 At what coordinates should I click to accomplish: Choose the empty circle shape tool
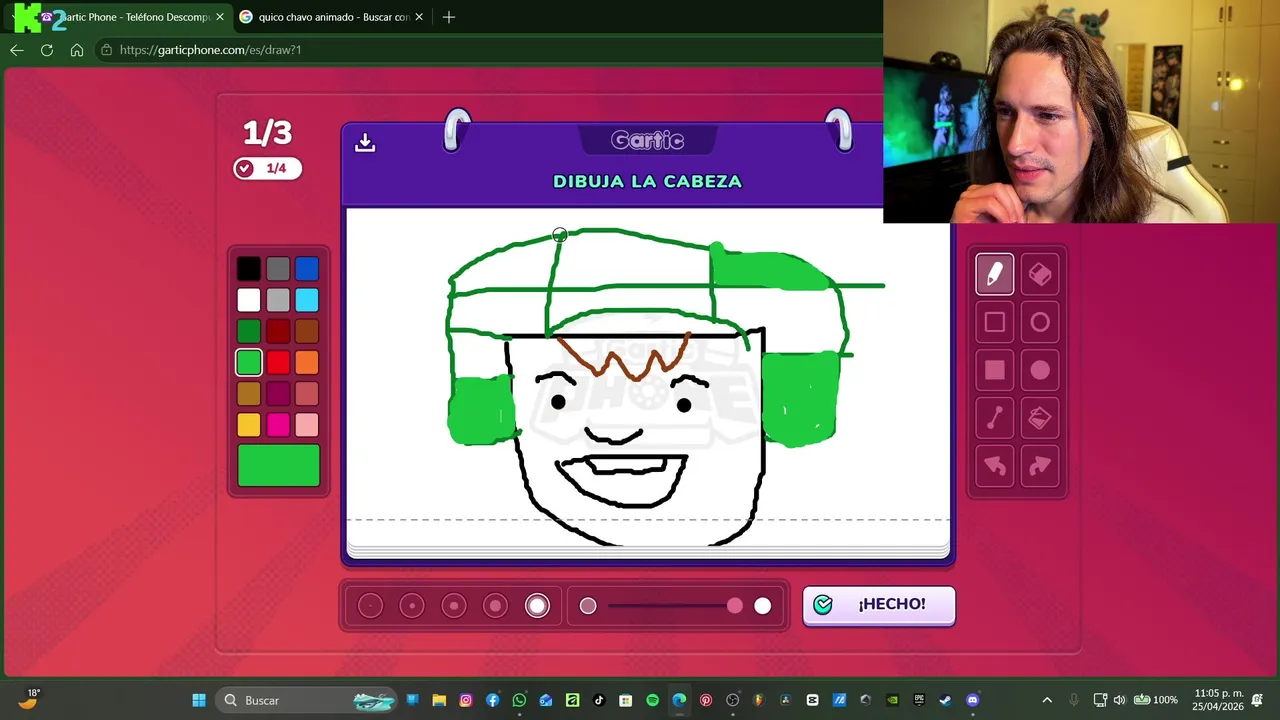[x=1040, y=322]
